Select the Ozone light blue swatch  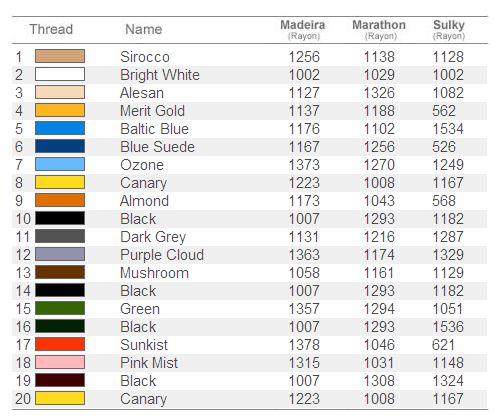click(60, 164)
